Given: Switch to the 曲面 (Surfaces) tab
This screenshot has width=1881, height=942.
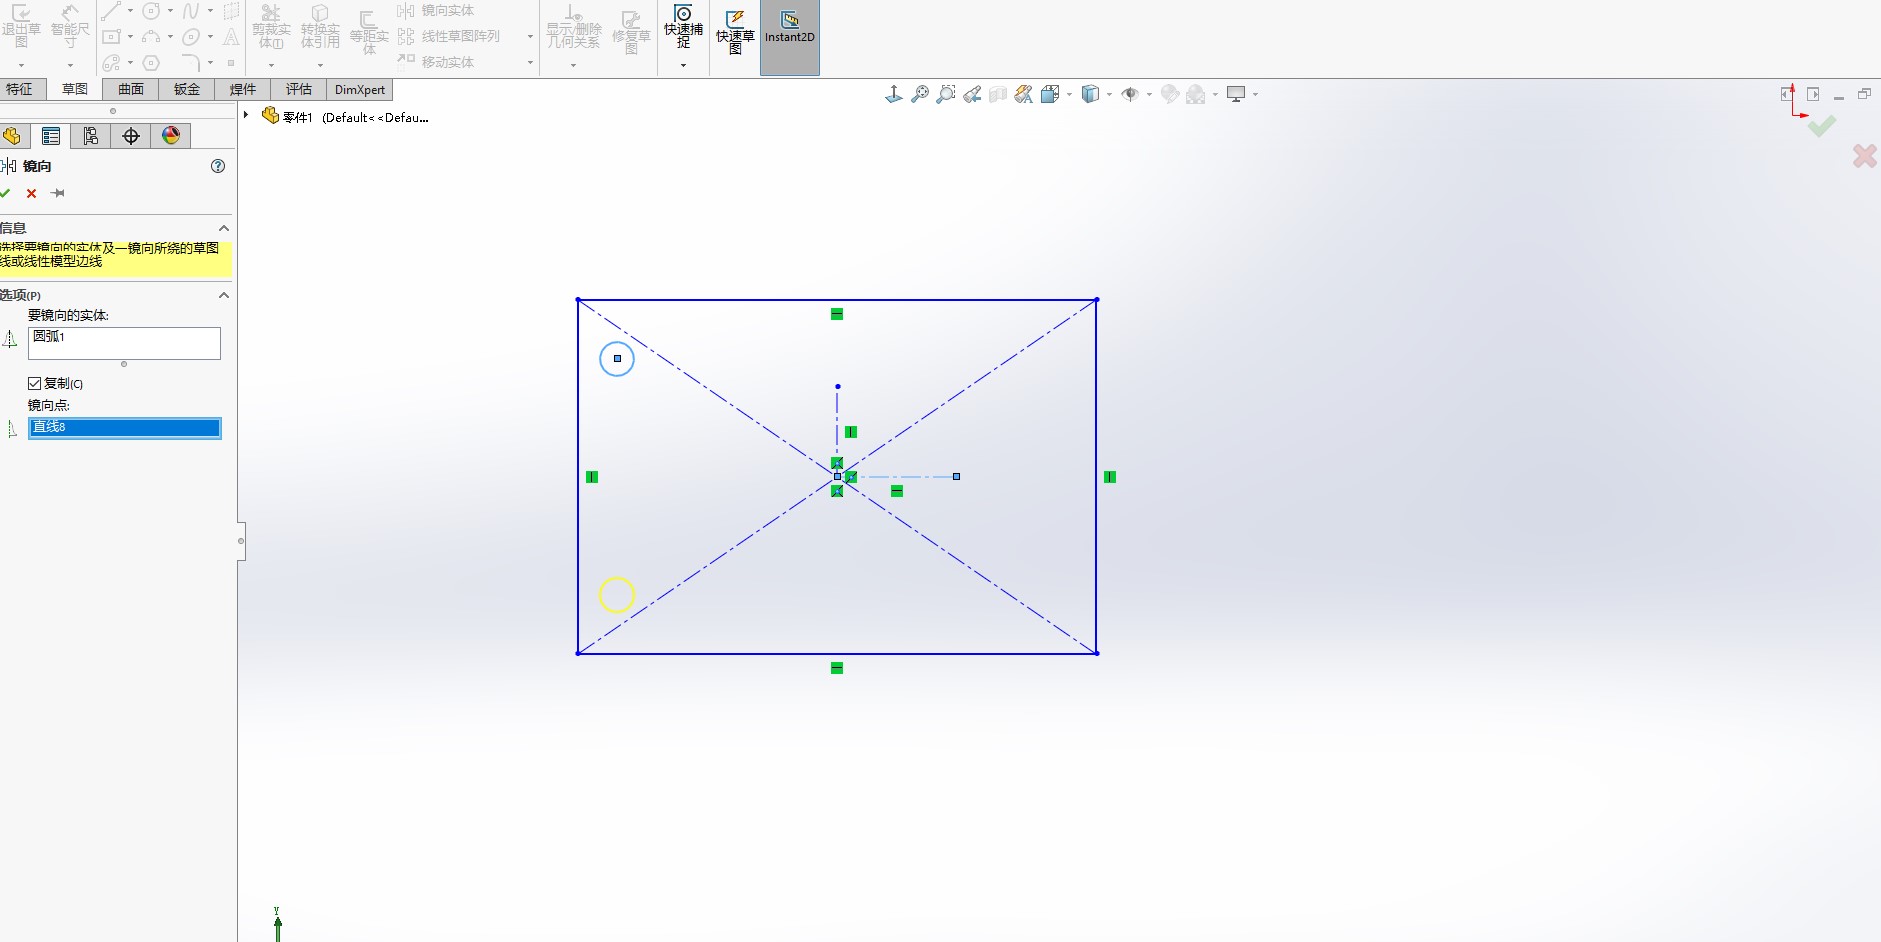Looking at the screenshot, I should (x=131, y=89).
